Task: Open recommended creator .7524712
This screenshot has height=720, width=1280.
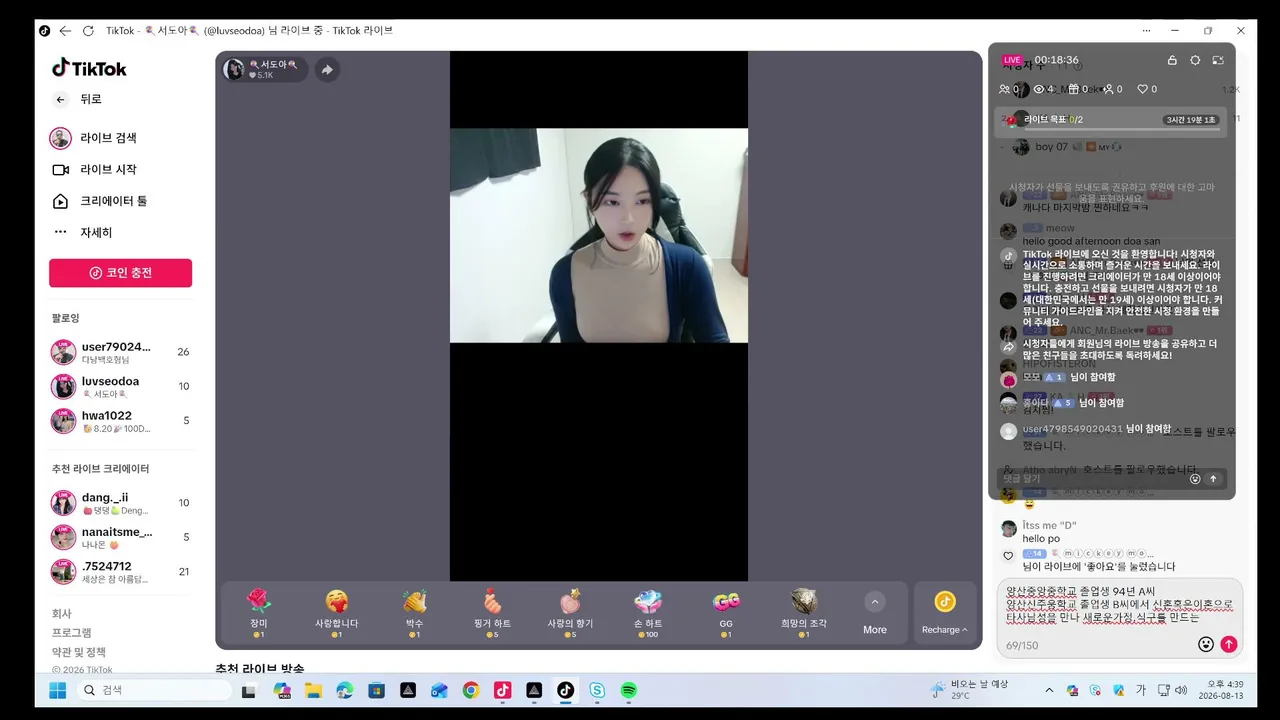Action: point(120,572)
